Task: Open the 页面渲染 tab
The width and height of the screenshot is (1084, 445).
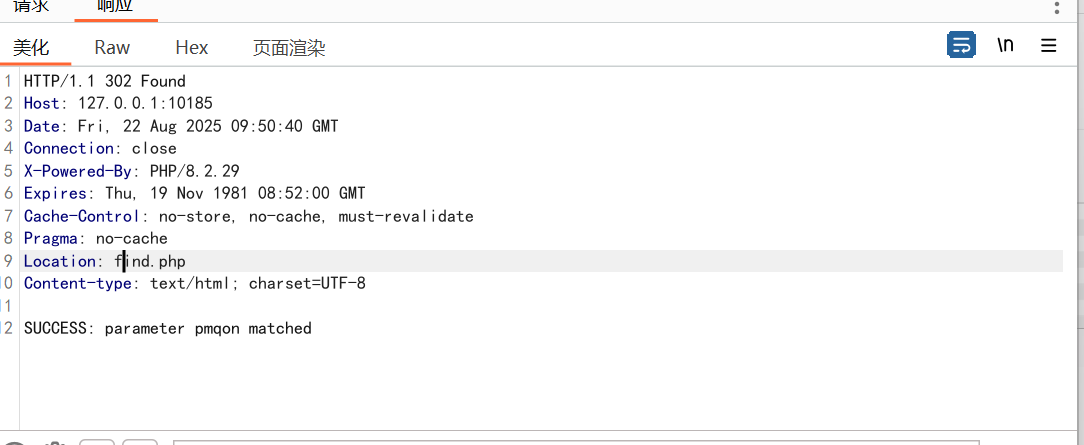Action: [x=289, y=47]
